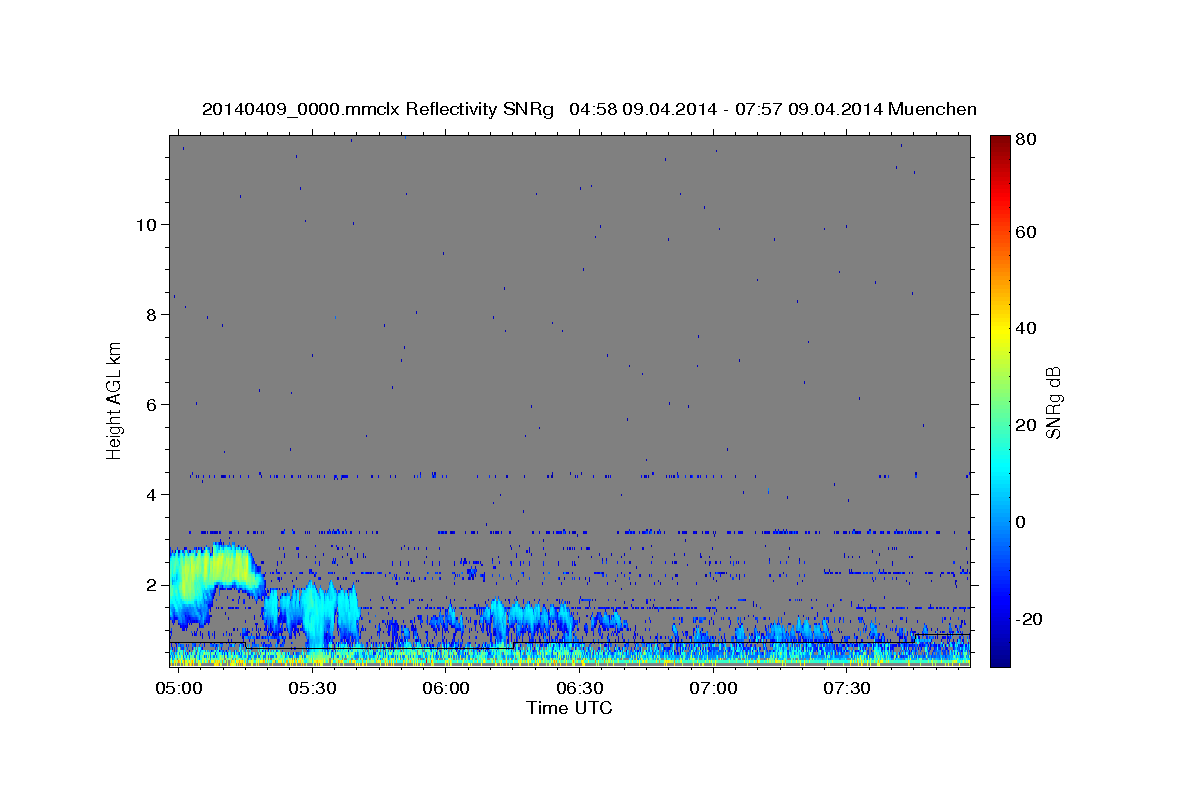Click the 06:00 time tick label

pos(446,689)
